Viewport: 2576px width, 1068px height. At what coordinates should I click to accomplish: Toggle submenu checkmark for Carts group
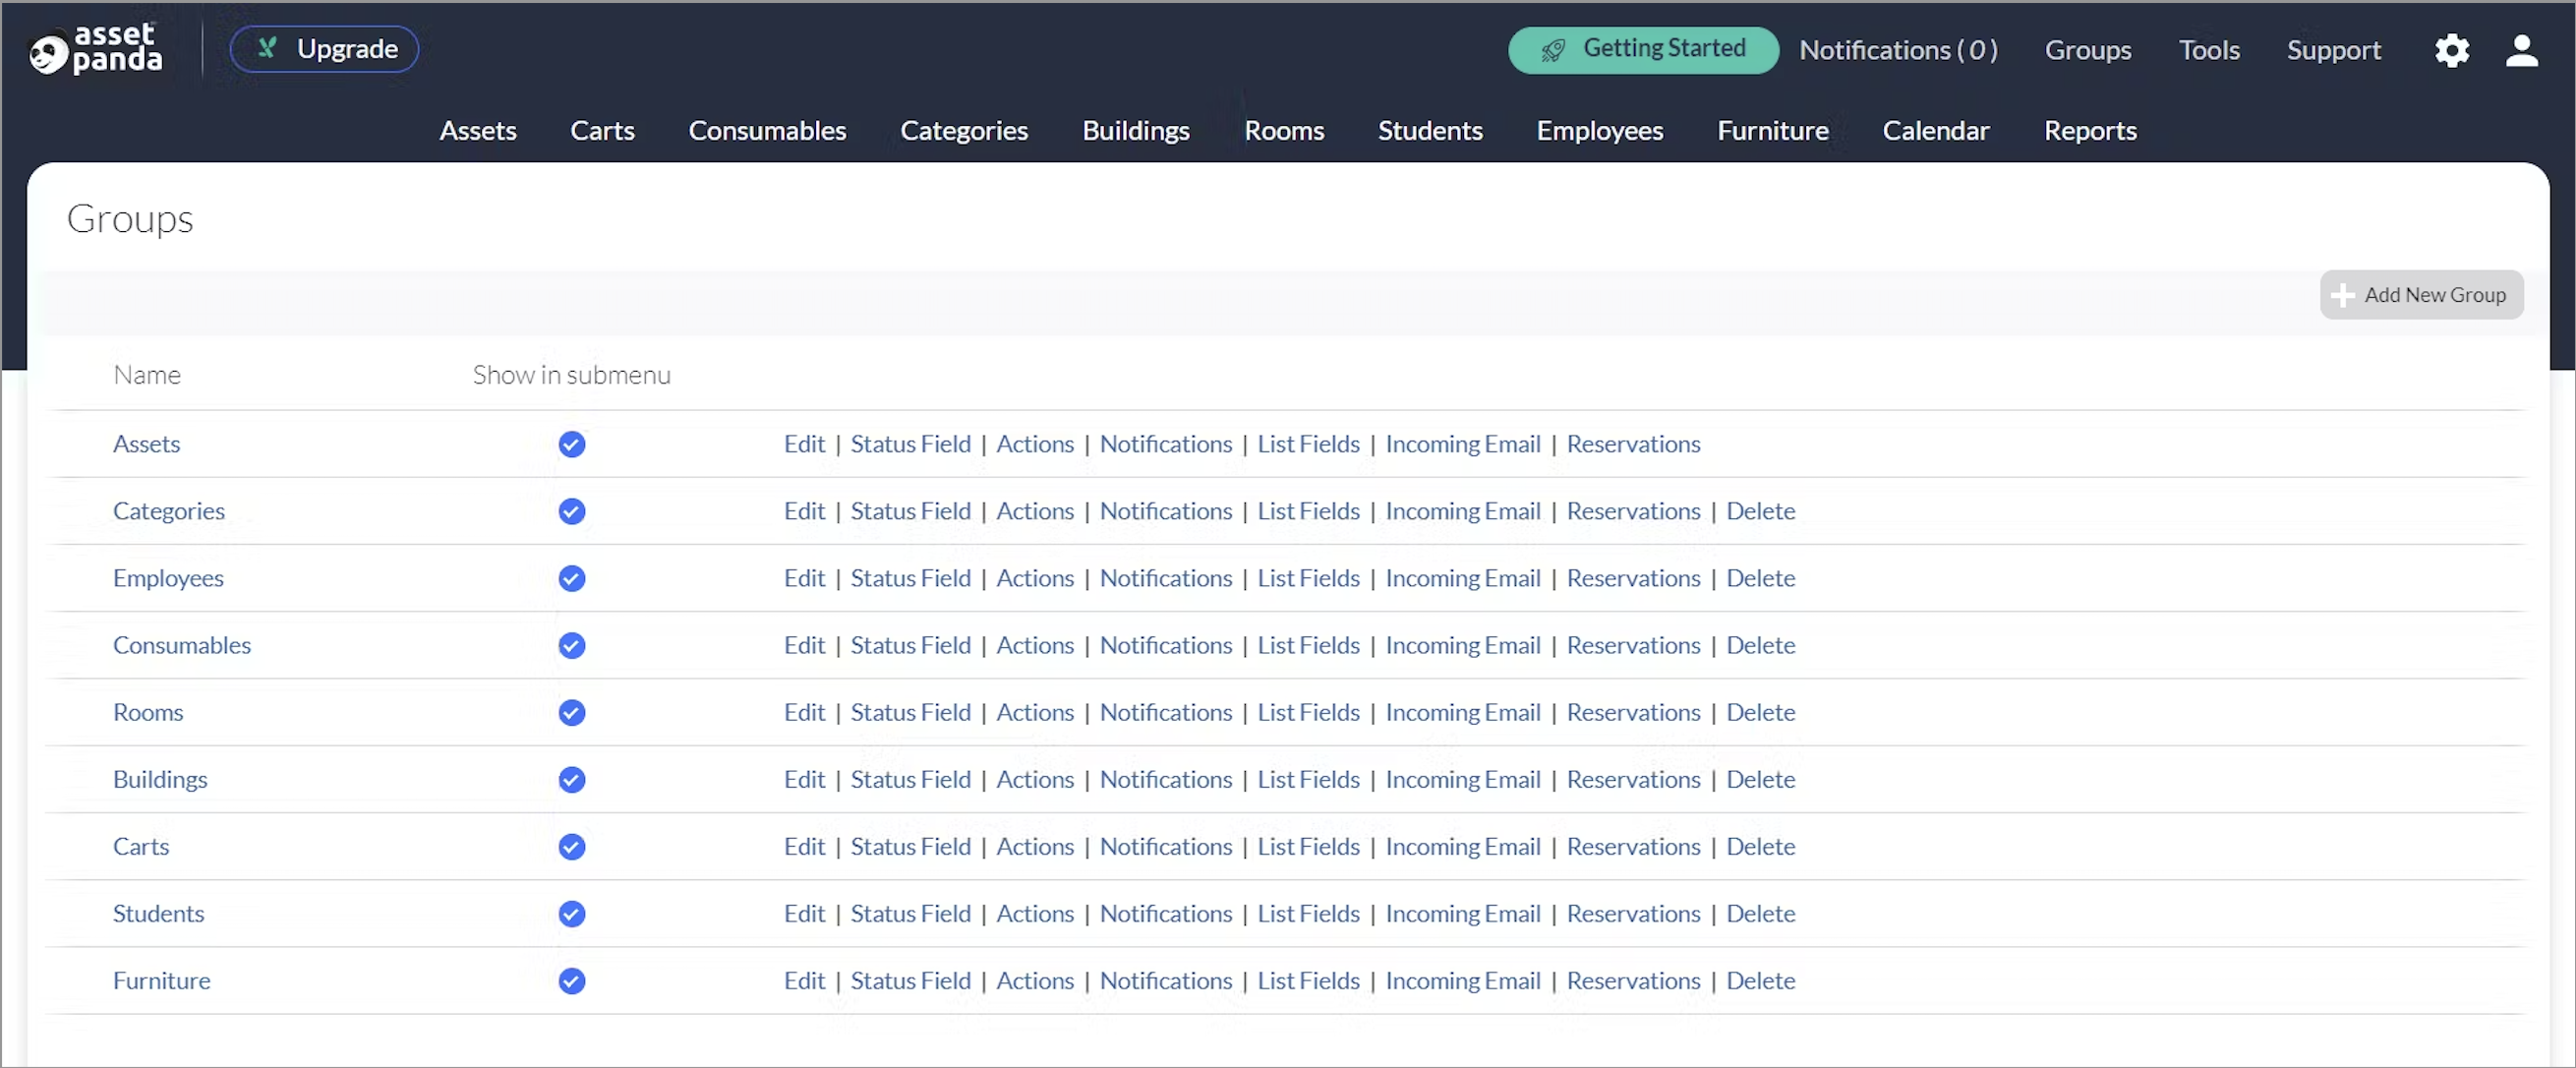[571, 846]
